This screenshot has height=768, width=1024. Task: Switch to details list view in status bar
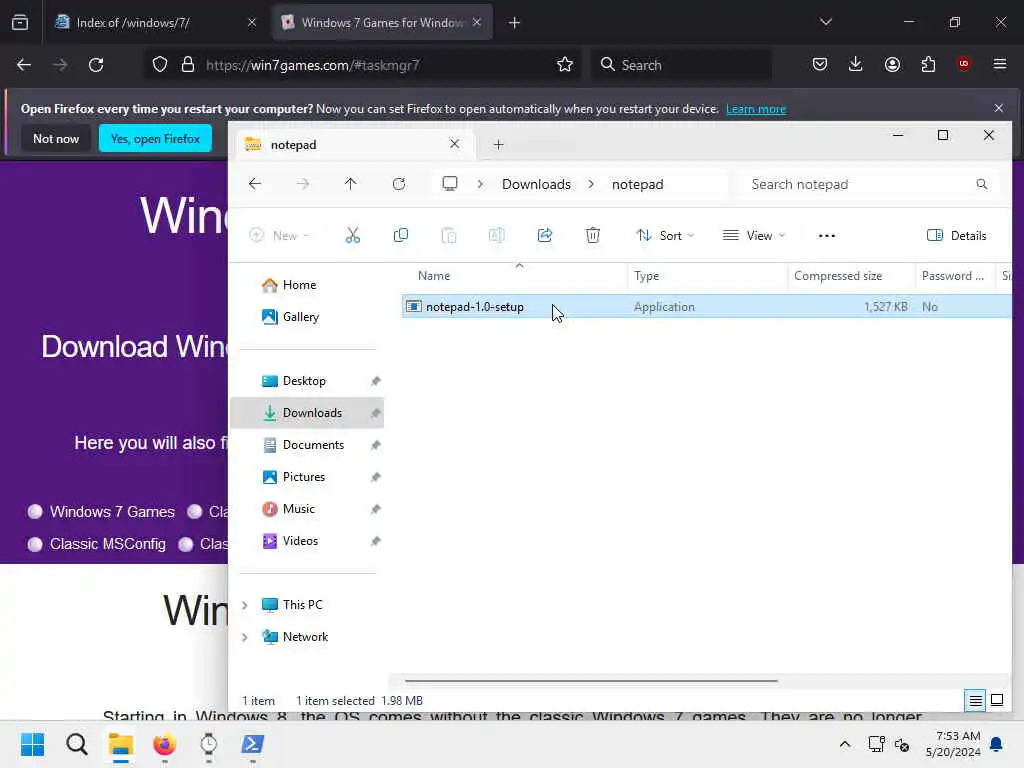point(975,701)
